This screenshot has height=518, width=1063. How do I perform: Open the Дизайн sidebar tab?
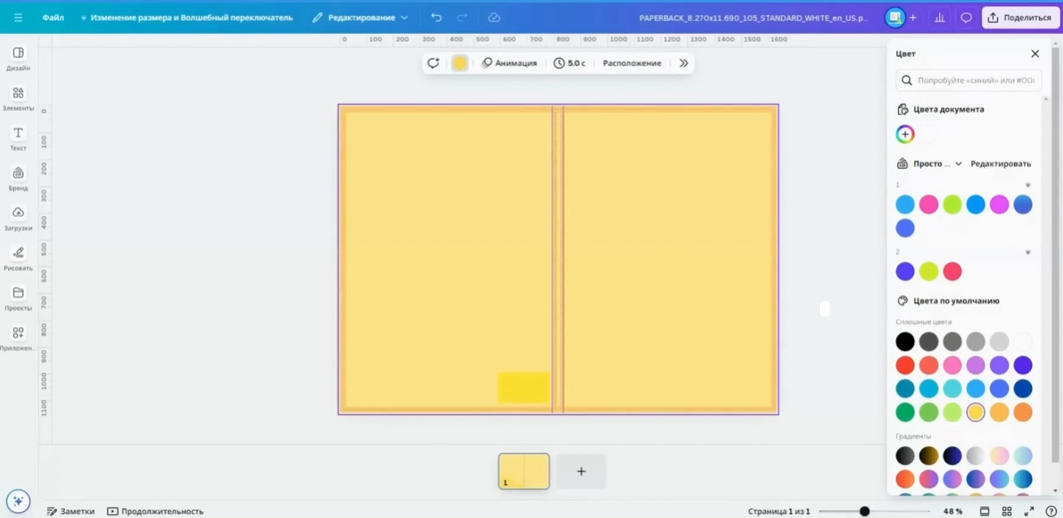pos(18,58)
